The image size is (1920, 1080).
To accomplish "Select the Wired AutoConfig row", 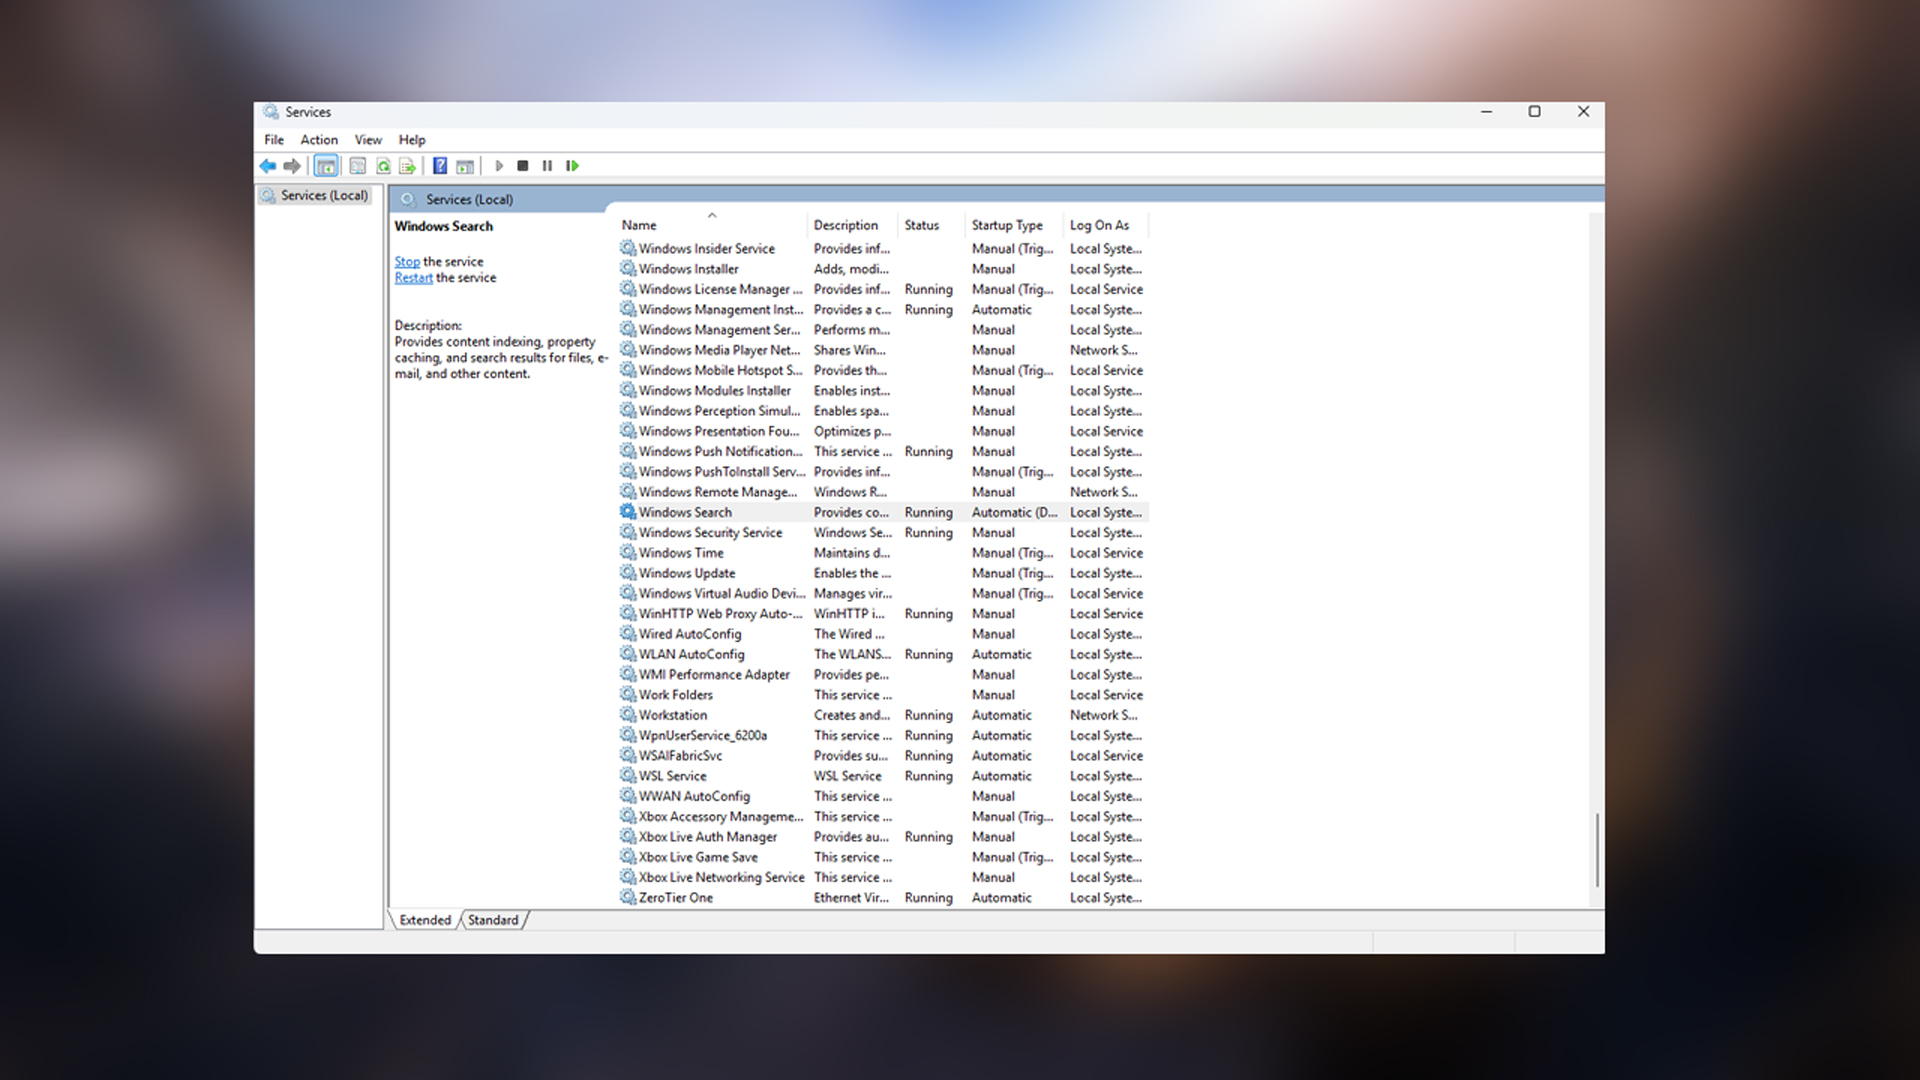I will (883, 634).
